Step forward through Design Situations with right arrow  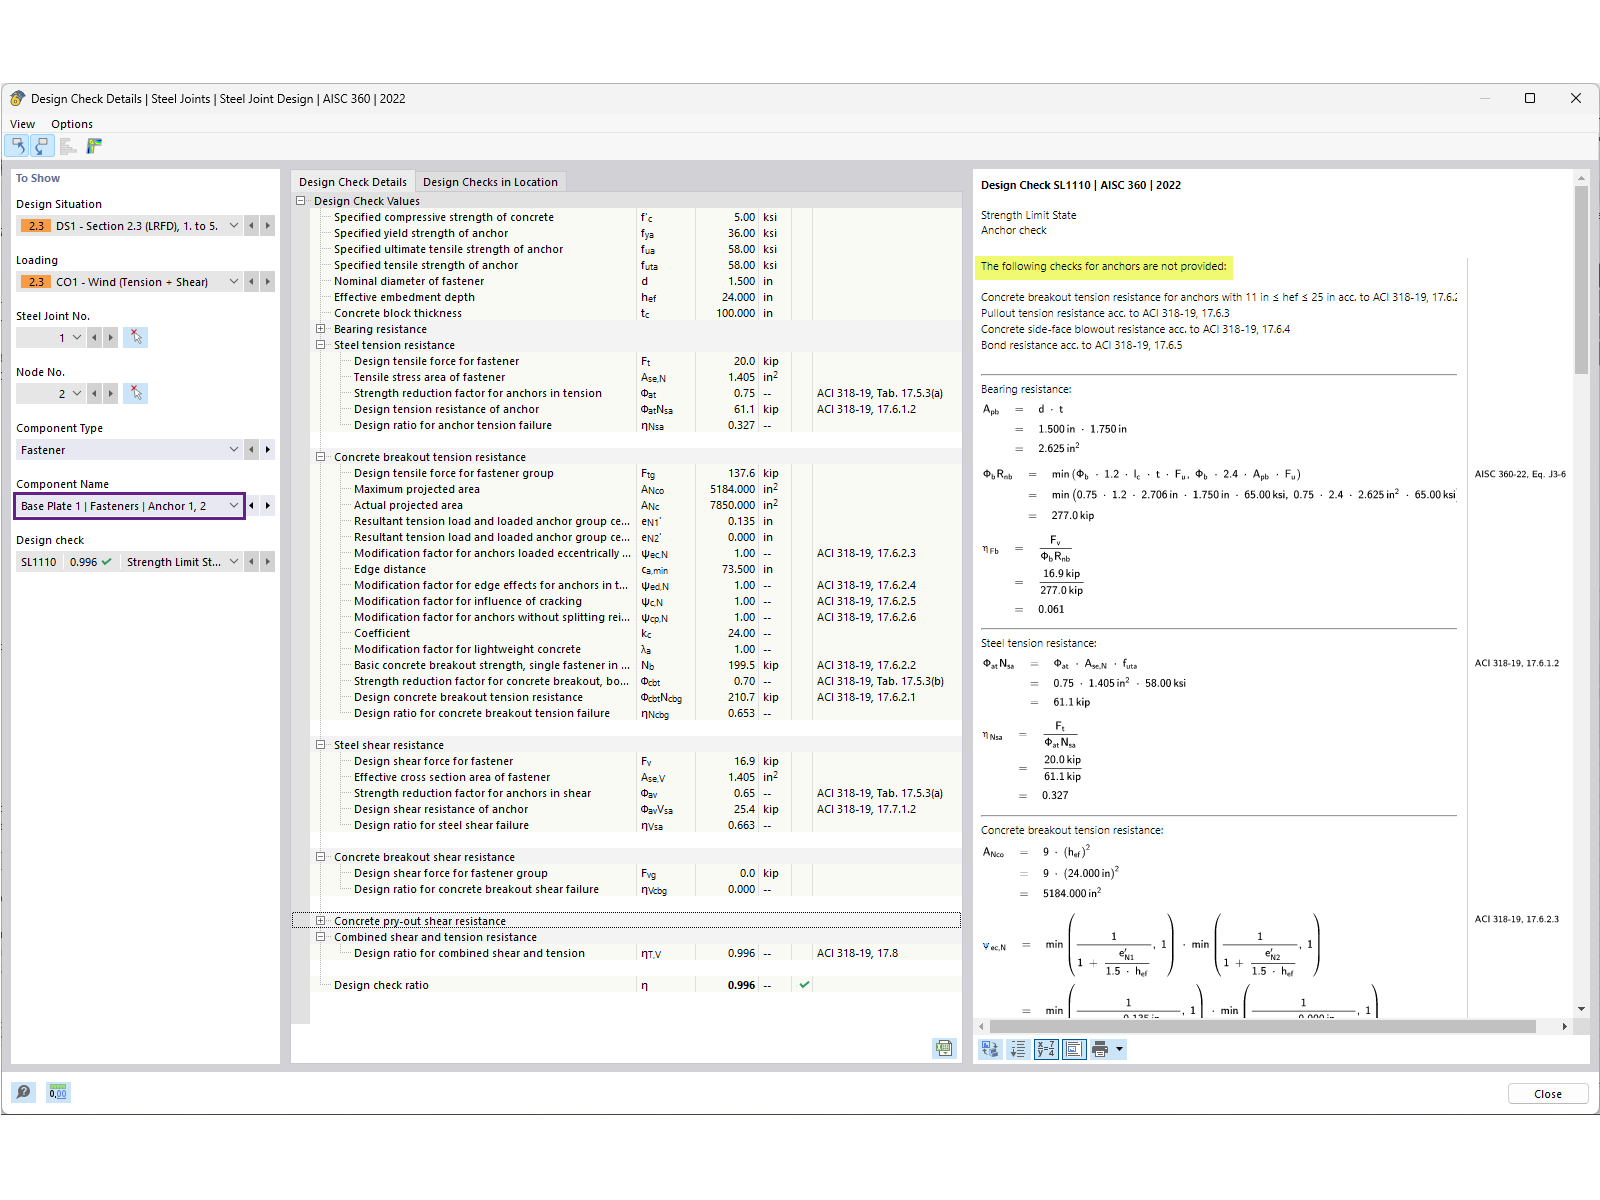click(267, 225)
